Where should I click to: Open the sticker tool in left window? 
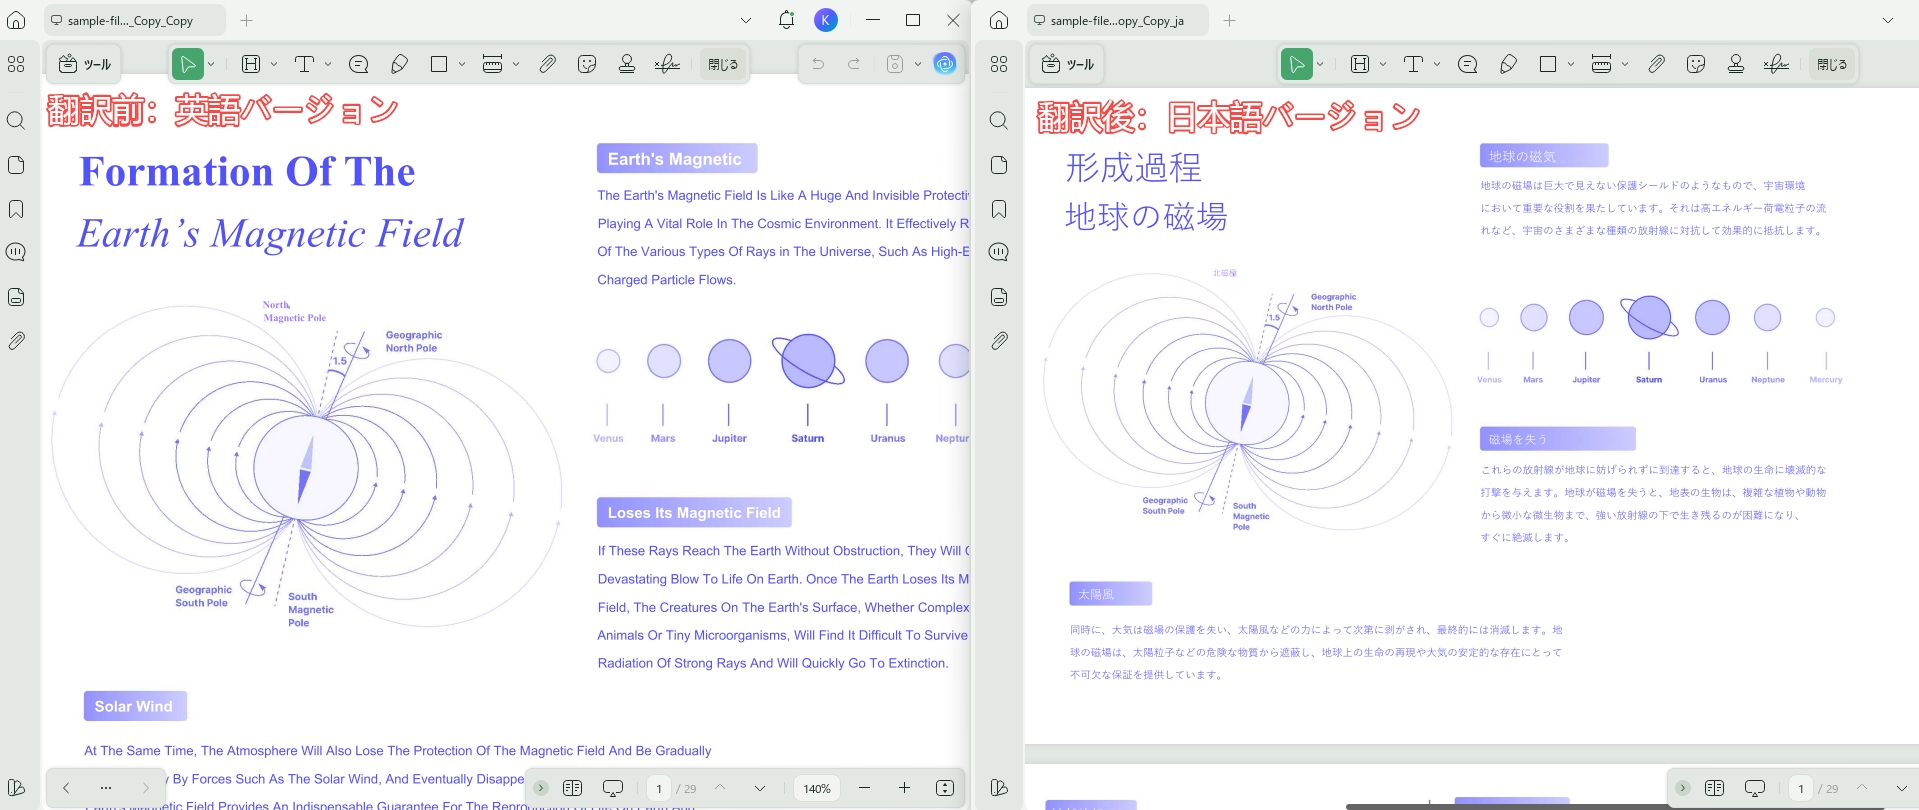(x=587, y=64)
